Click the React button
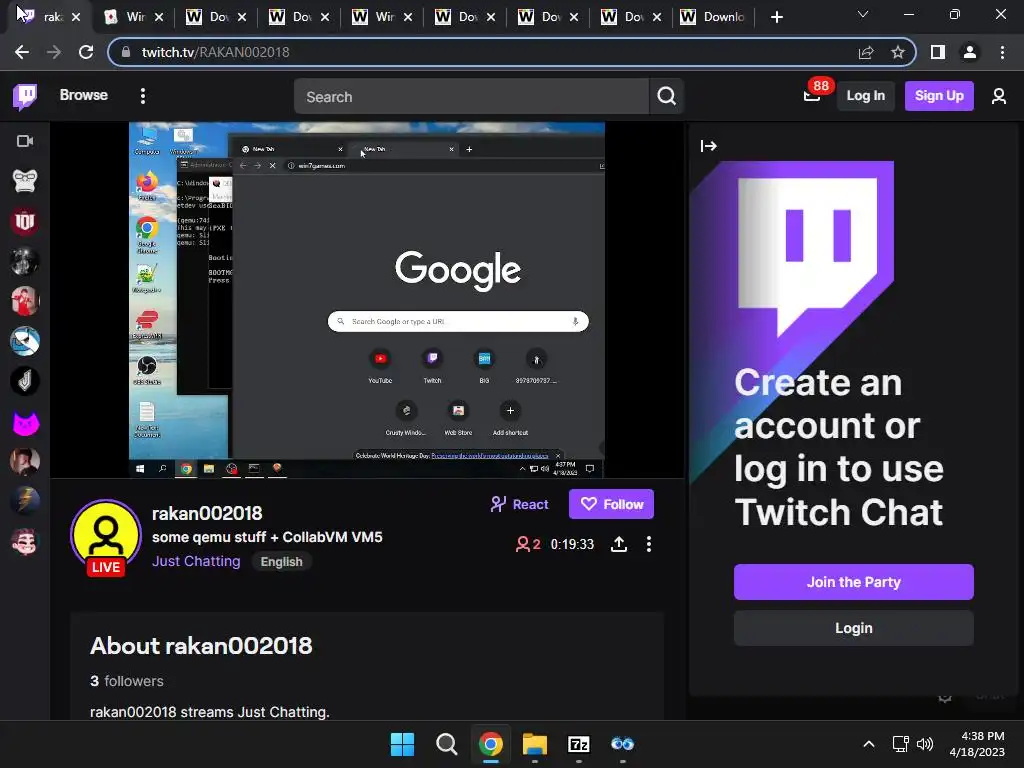The image size is (1024, 768). pyautogui.click(x=520, y=504)
